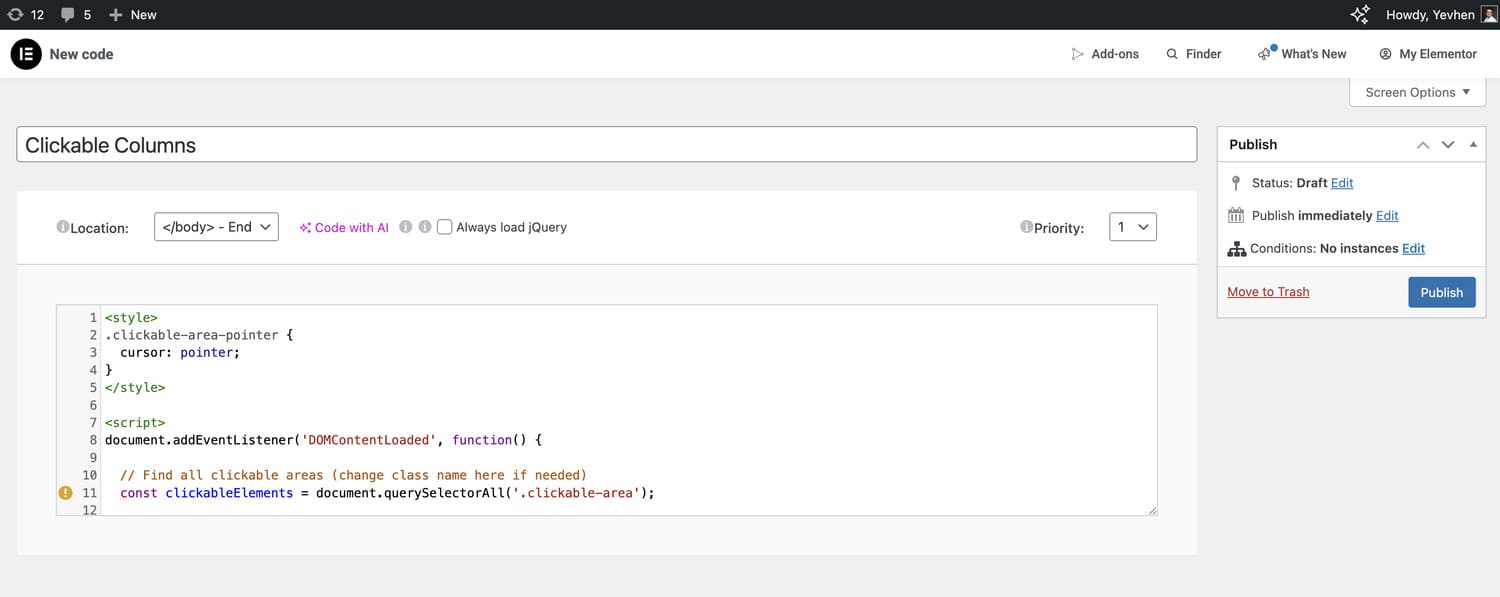Open the Add-ons menu item
This screenshot has height=597, width=1500.
pyautogui.click(x=1105, y=54)
